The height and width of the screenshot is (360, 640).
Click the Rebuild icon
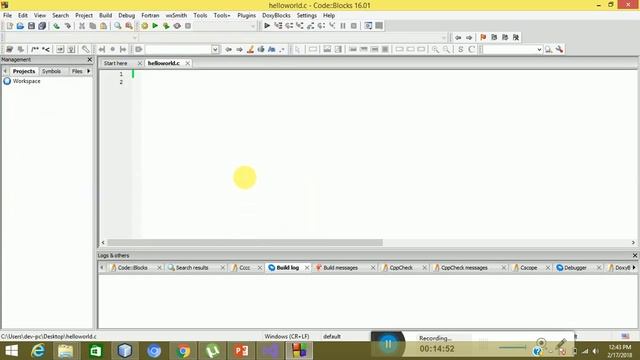pyautogui.click(x=177, y=26)
